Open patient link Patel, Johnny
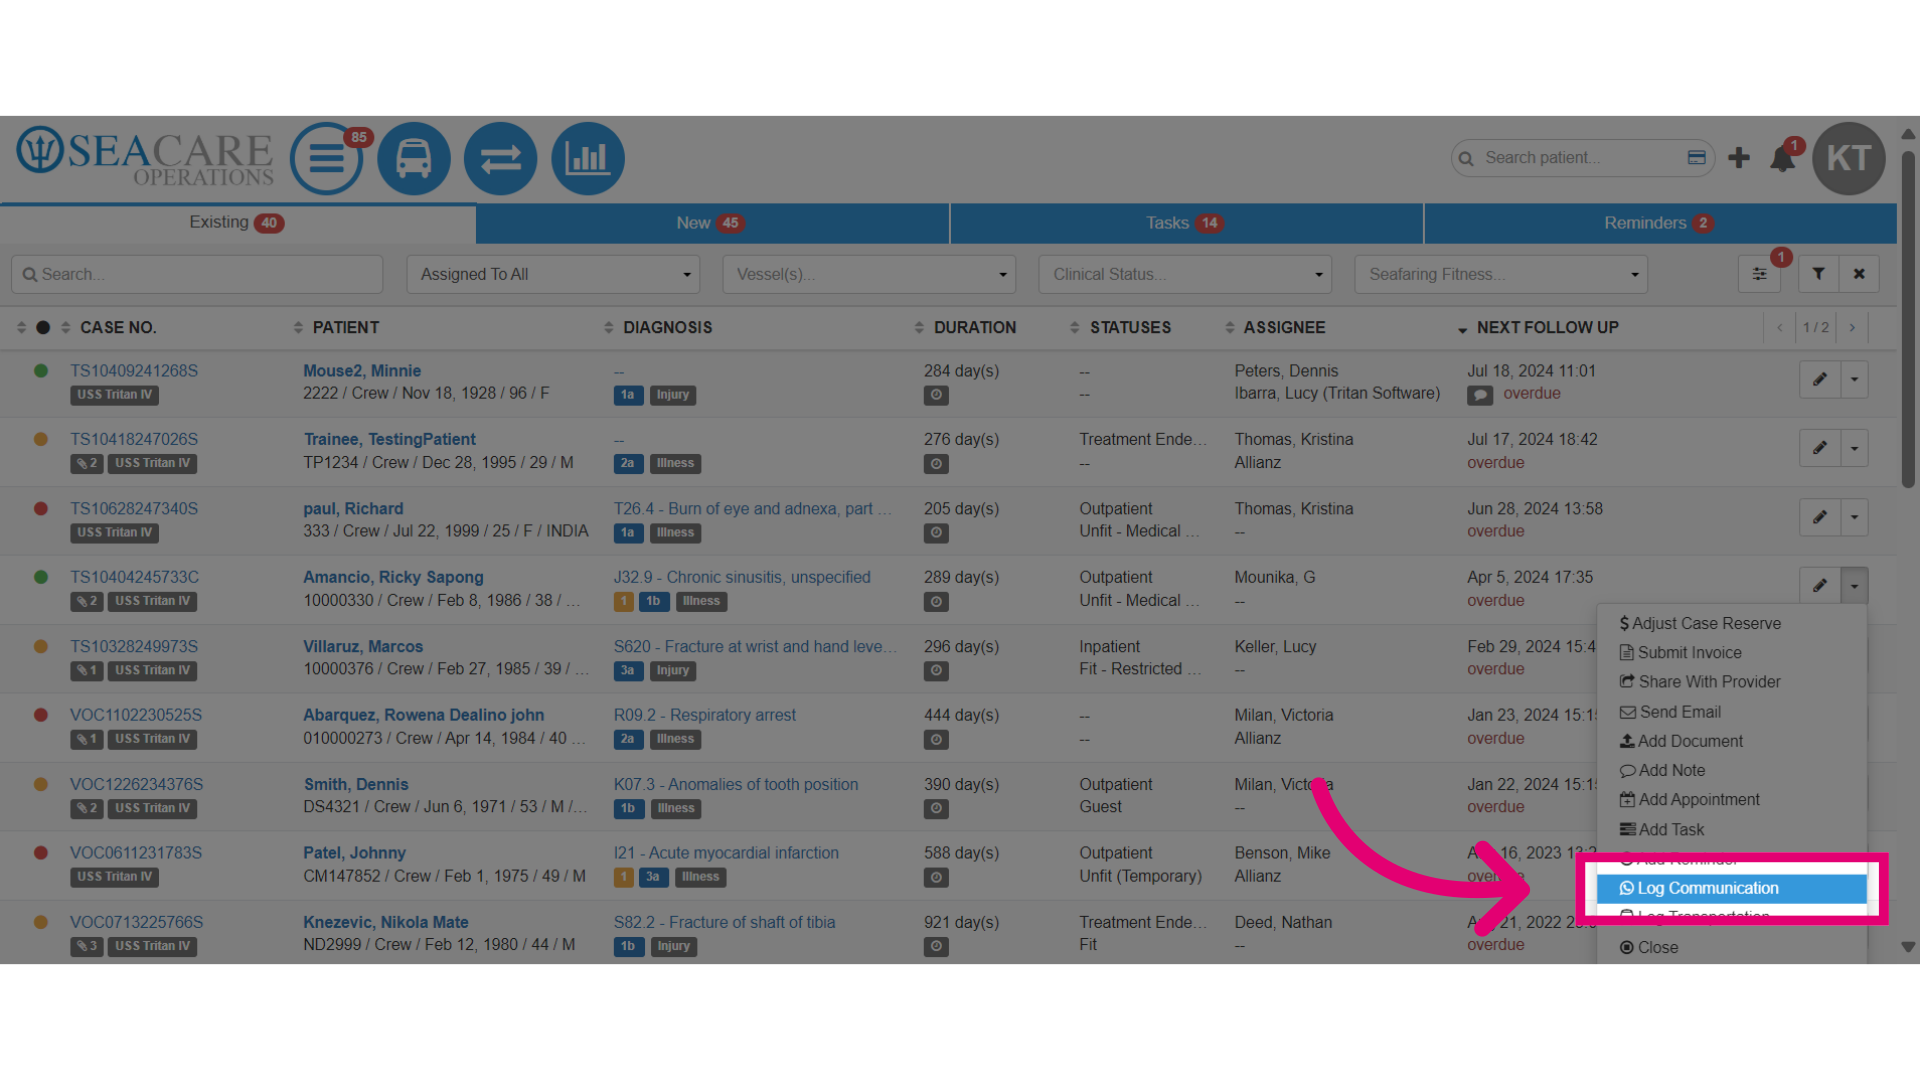 point(354,853)
